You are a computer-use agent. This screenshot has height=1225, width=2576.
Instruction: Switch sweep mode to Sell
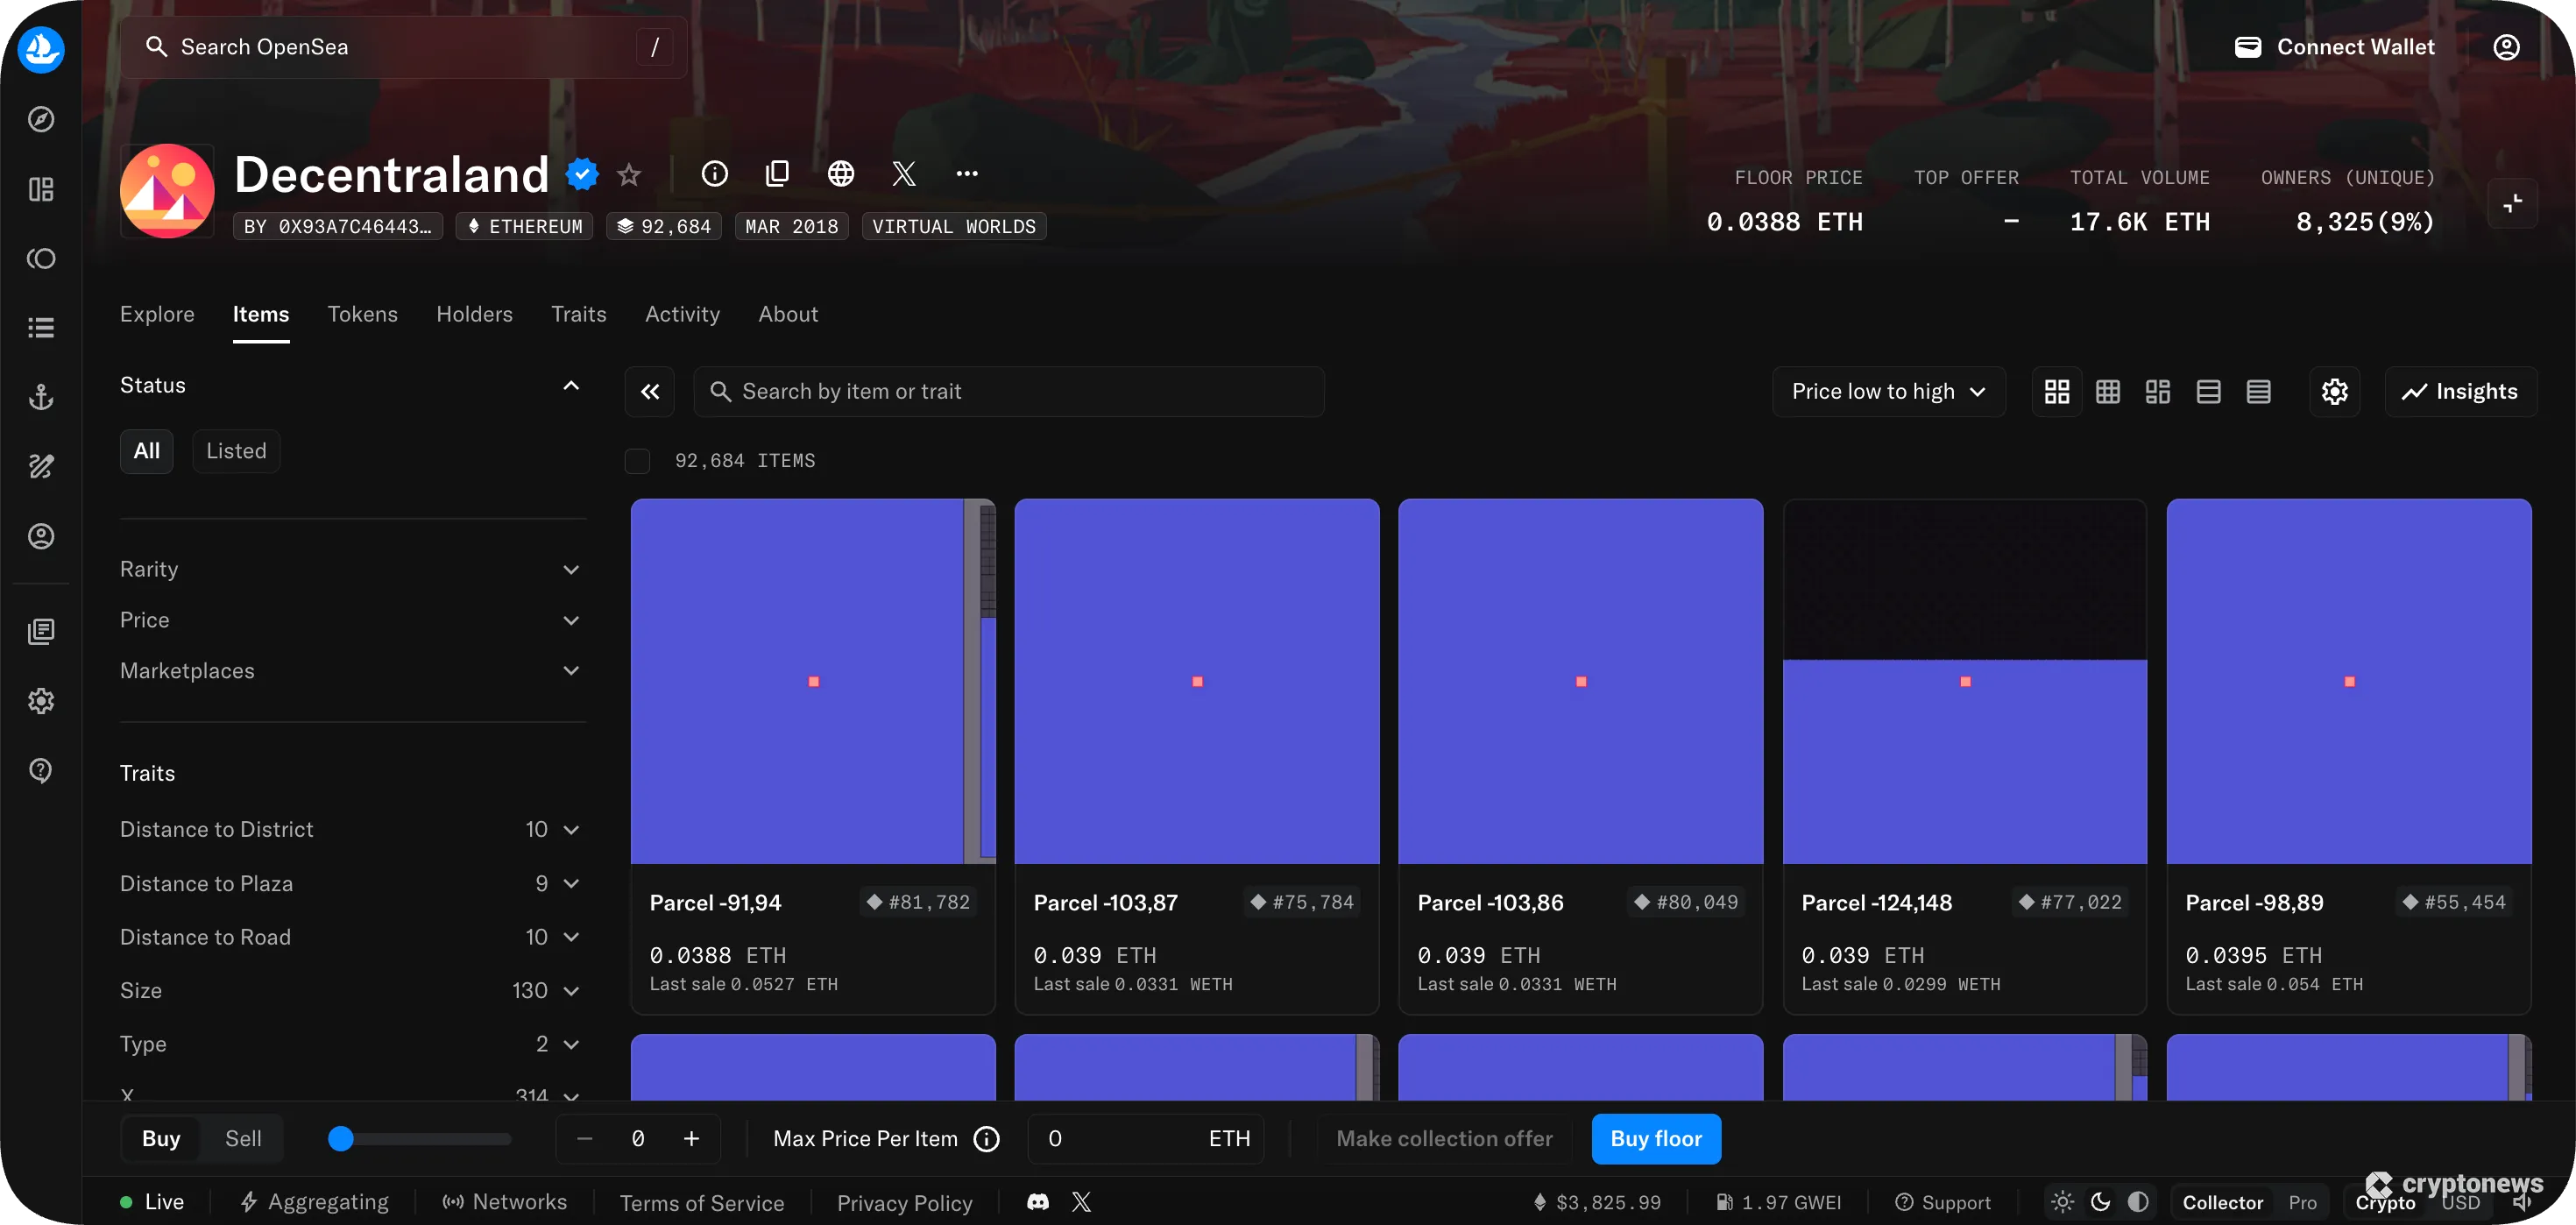(x=242, y=1138)
